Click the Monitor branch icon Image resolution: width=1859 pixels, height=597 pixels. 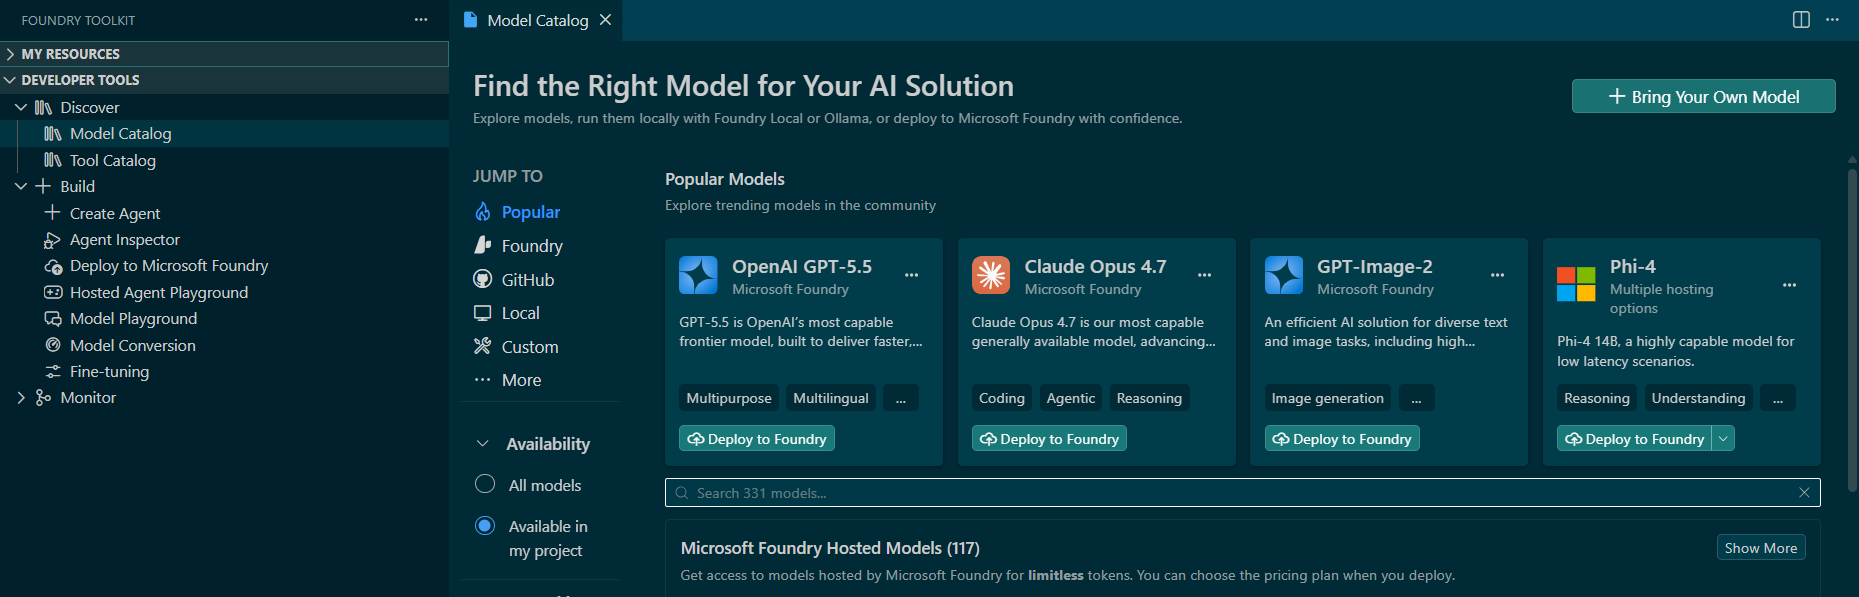tap(43, 398)
